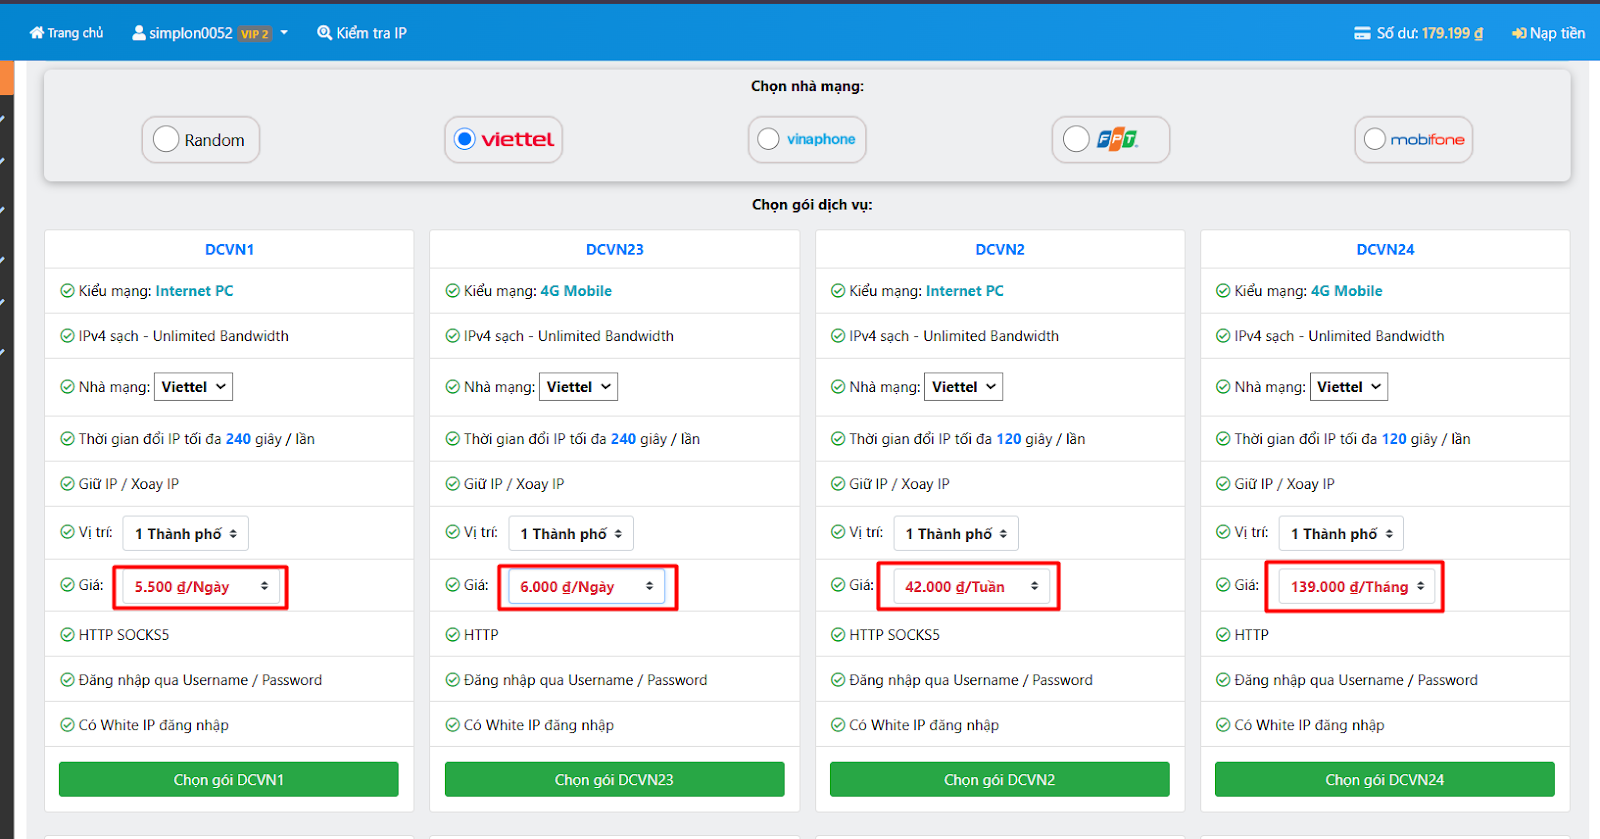Click check icon beside Giữ IP in DCVN24

1223,484
